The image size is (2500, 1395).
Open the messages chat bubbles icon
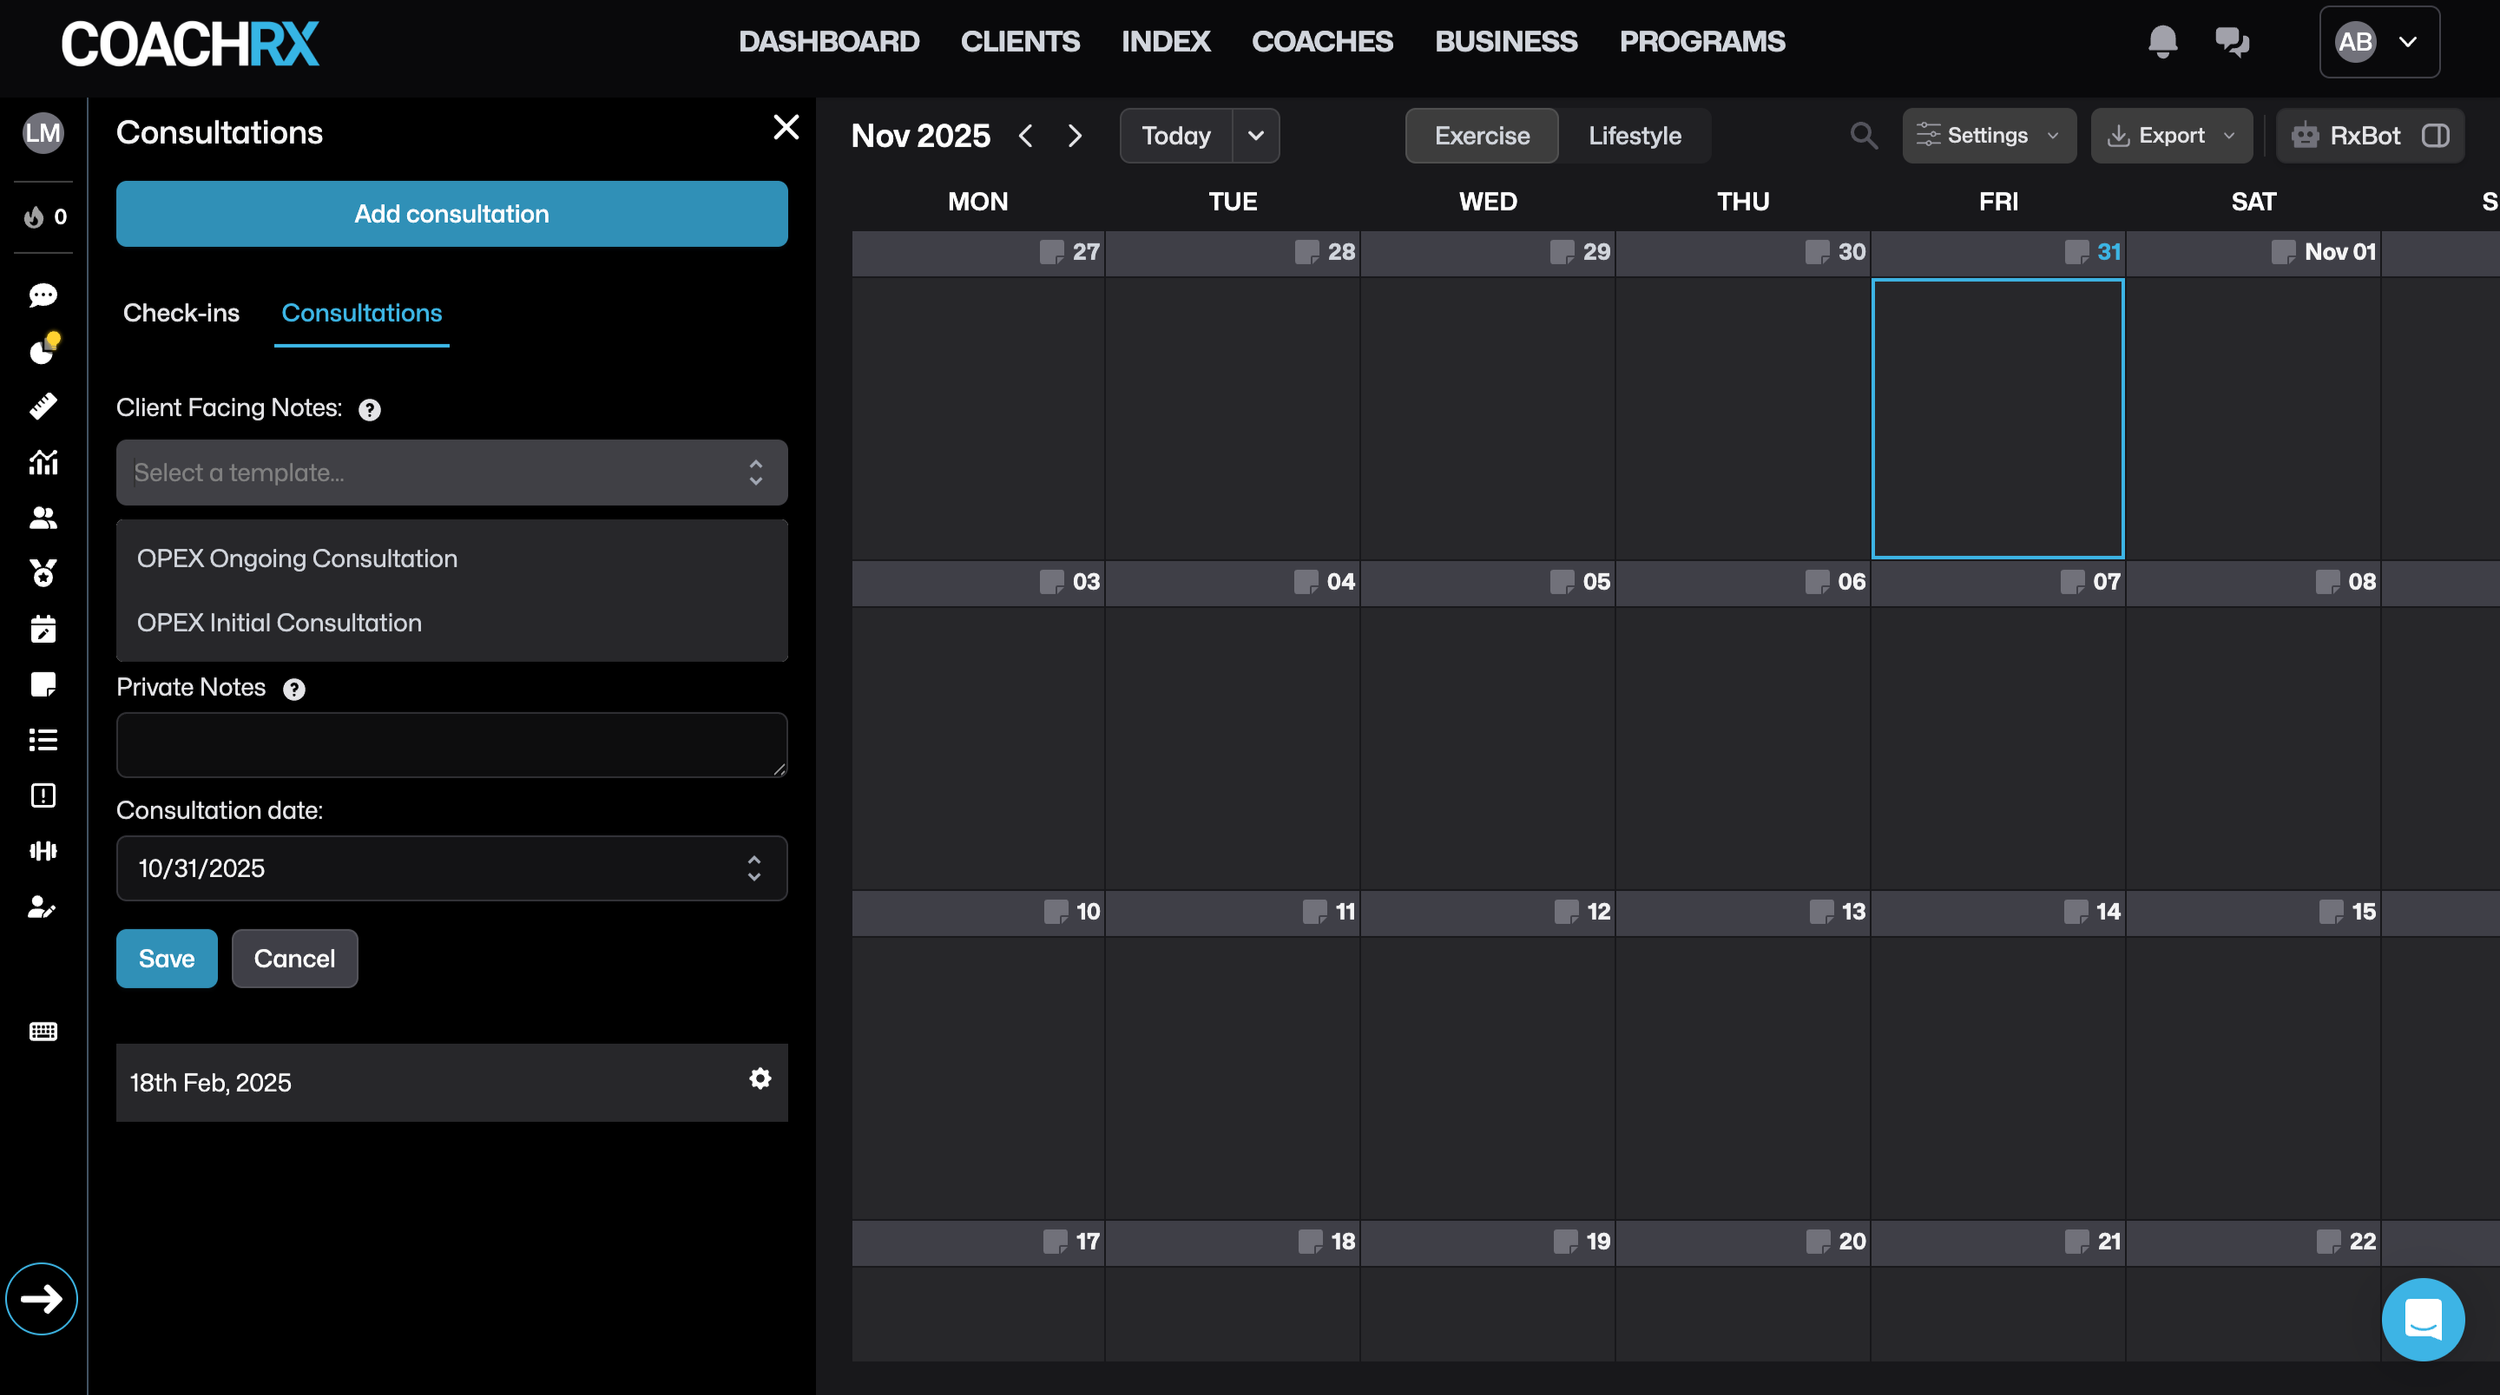[x=2231, y=42]
